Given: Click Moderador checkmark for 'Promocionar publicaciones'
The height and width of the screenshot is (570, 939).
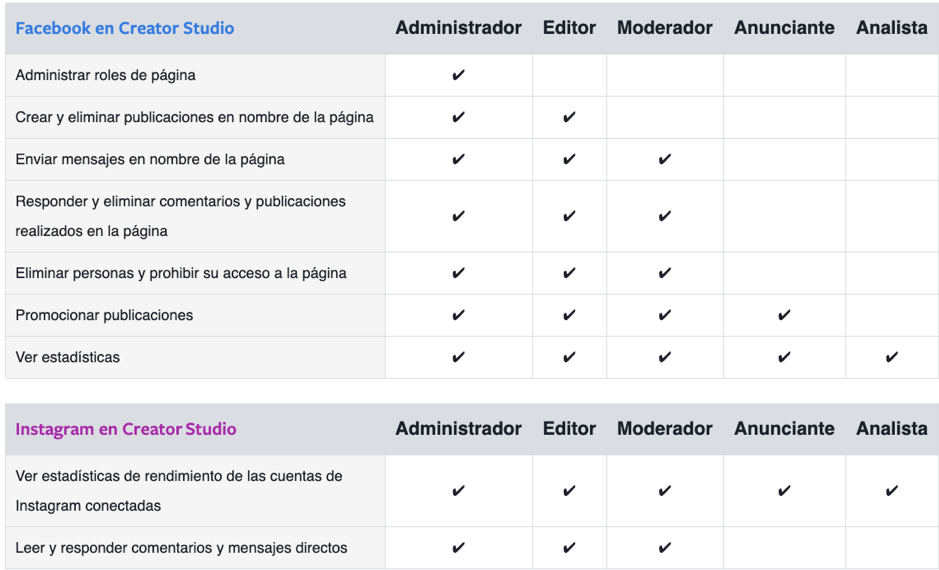Looking at the screenshot, I should [665, 316].
